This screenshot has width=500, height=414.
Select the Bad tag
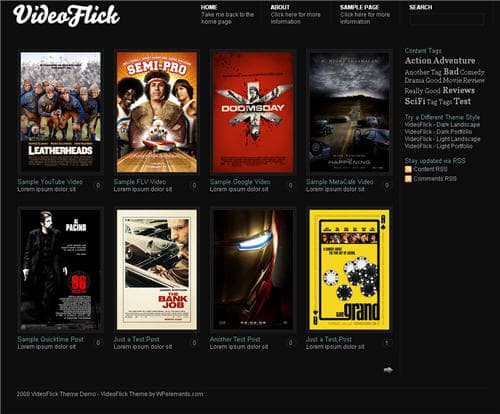coord(451,71)
